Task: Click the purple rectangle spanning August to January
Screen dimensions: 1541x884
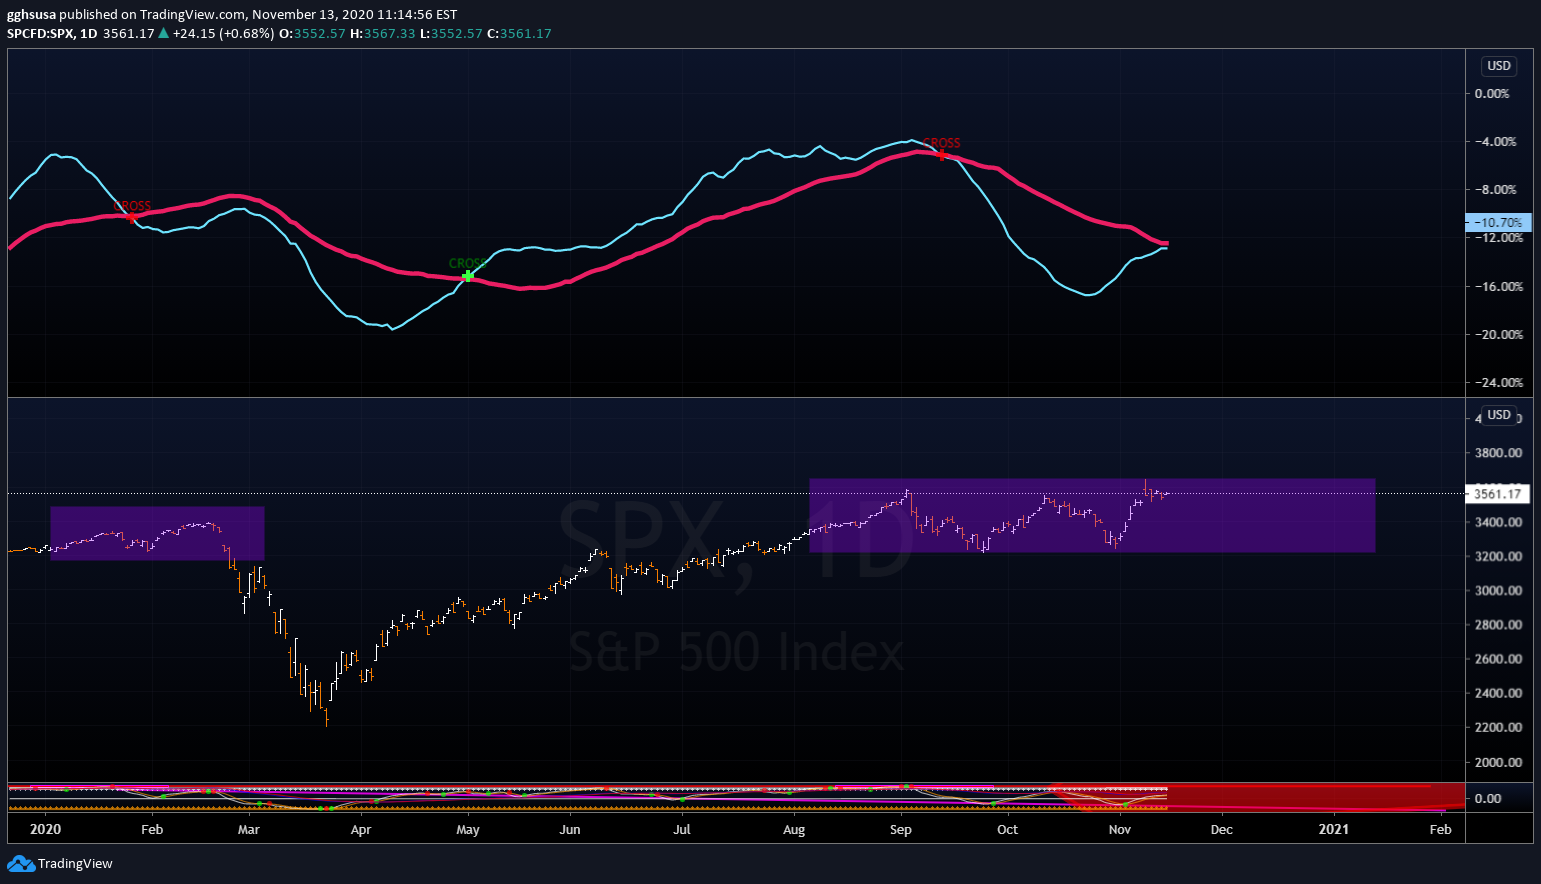Action: [x=1092, y=516]
